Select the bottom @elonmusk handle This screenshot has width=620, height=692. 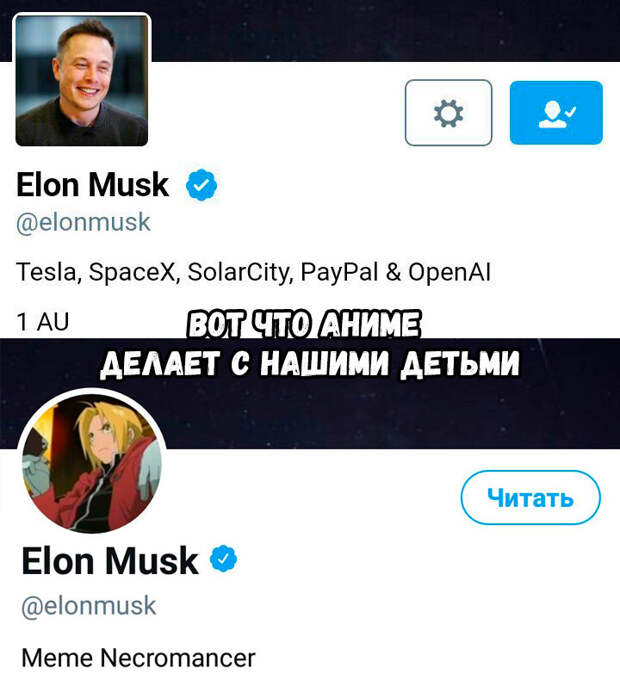(89, 606)
